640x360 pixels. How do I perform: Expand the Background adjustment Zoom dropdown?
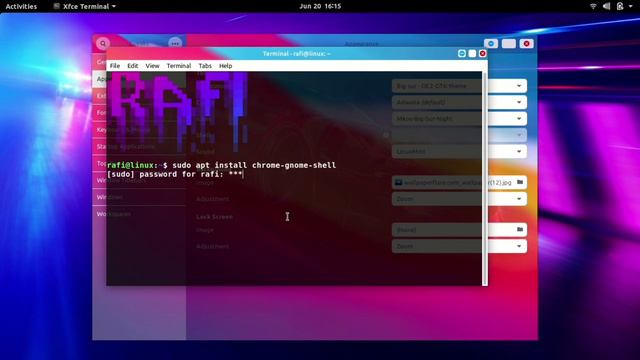(x=459, y=199)
